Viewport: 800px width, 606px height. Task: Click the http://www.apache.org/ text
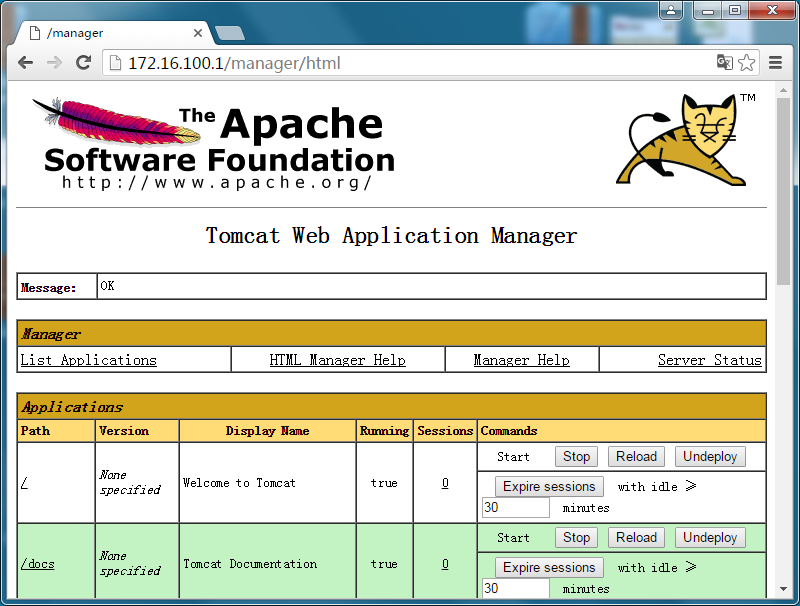click(216, 182)
